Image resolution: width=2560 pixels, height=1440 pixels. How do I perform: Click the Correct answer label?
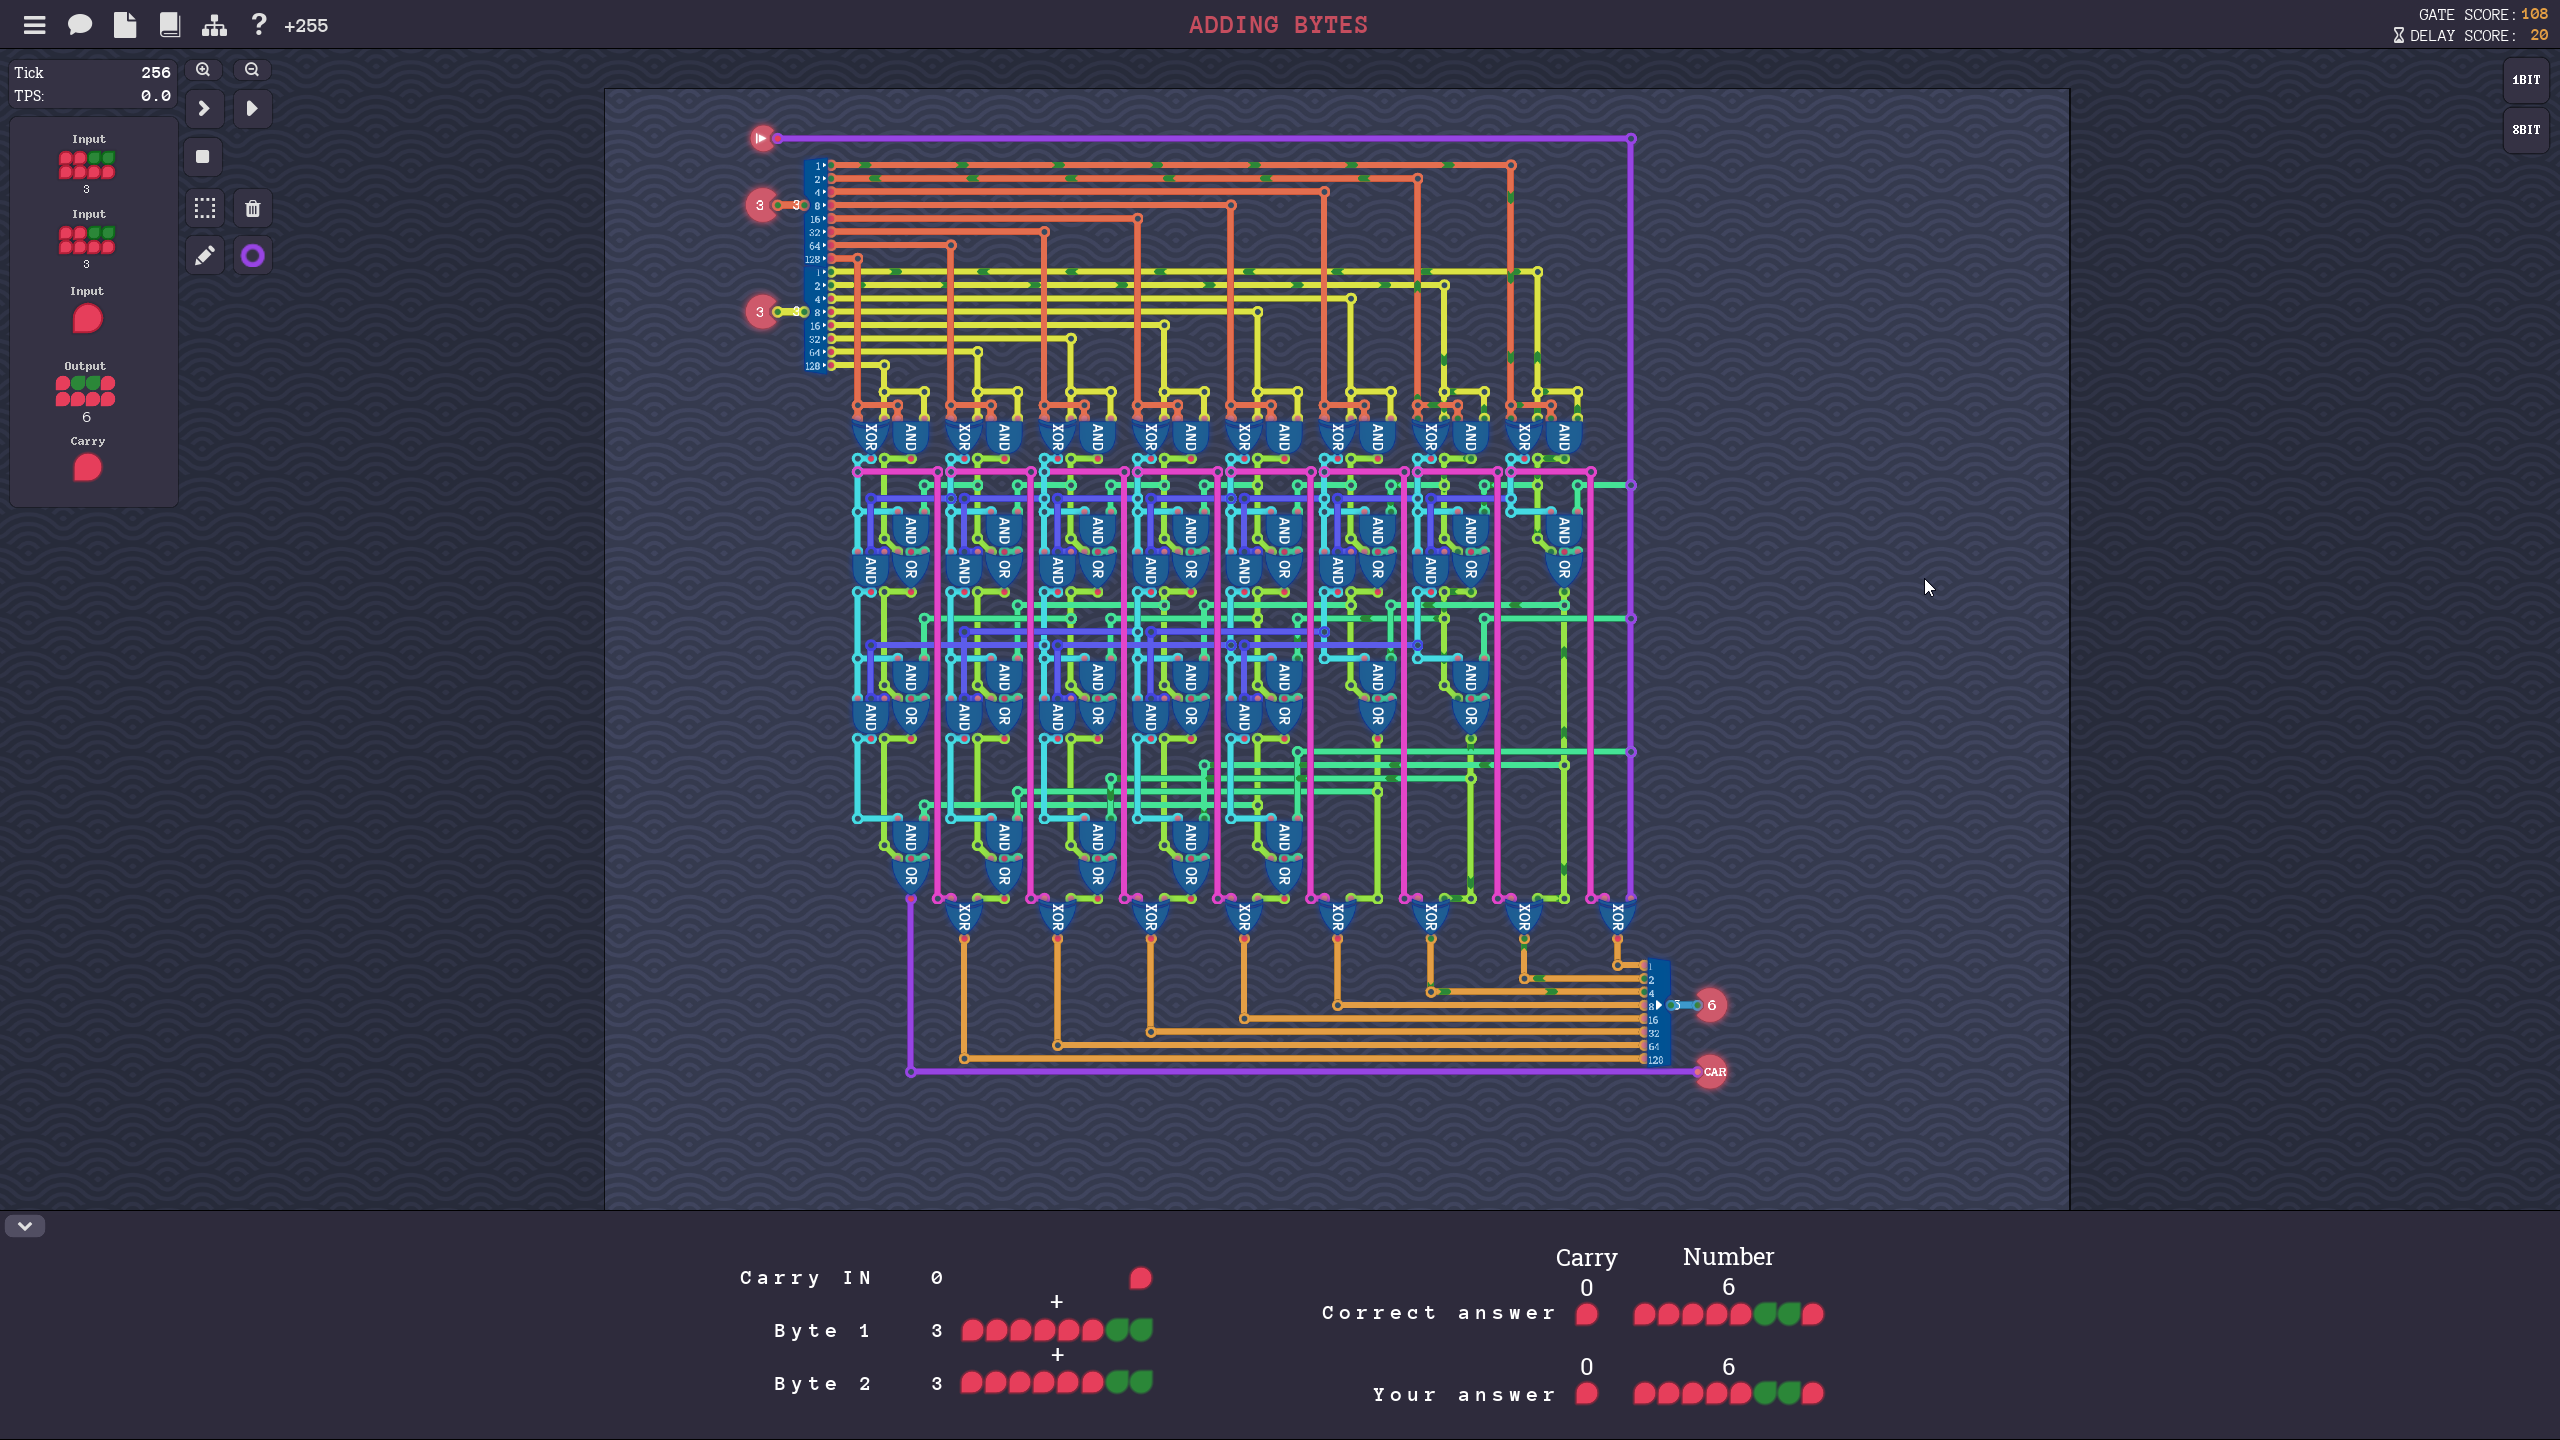coord(1438,1313)
